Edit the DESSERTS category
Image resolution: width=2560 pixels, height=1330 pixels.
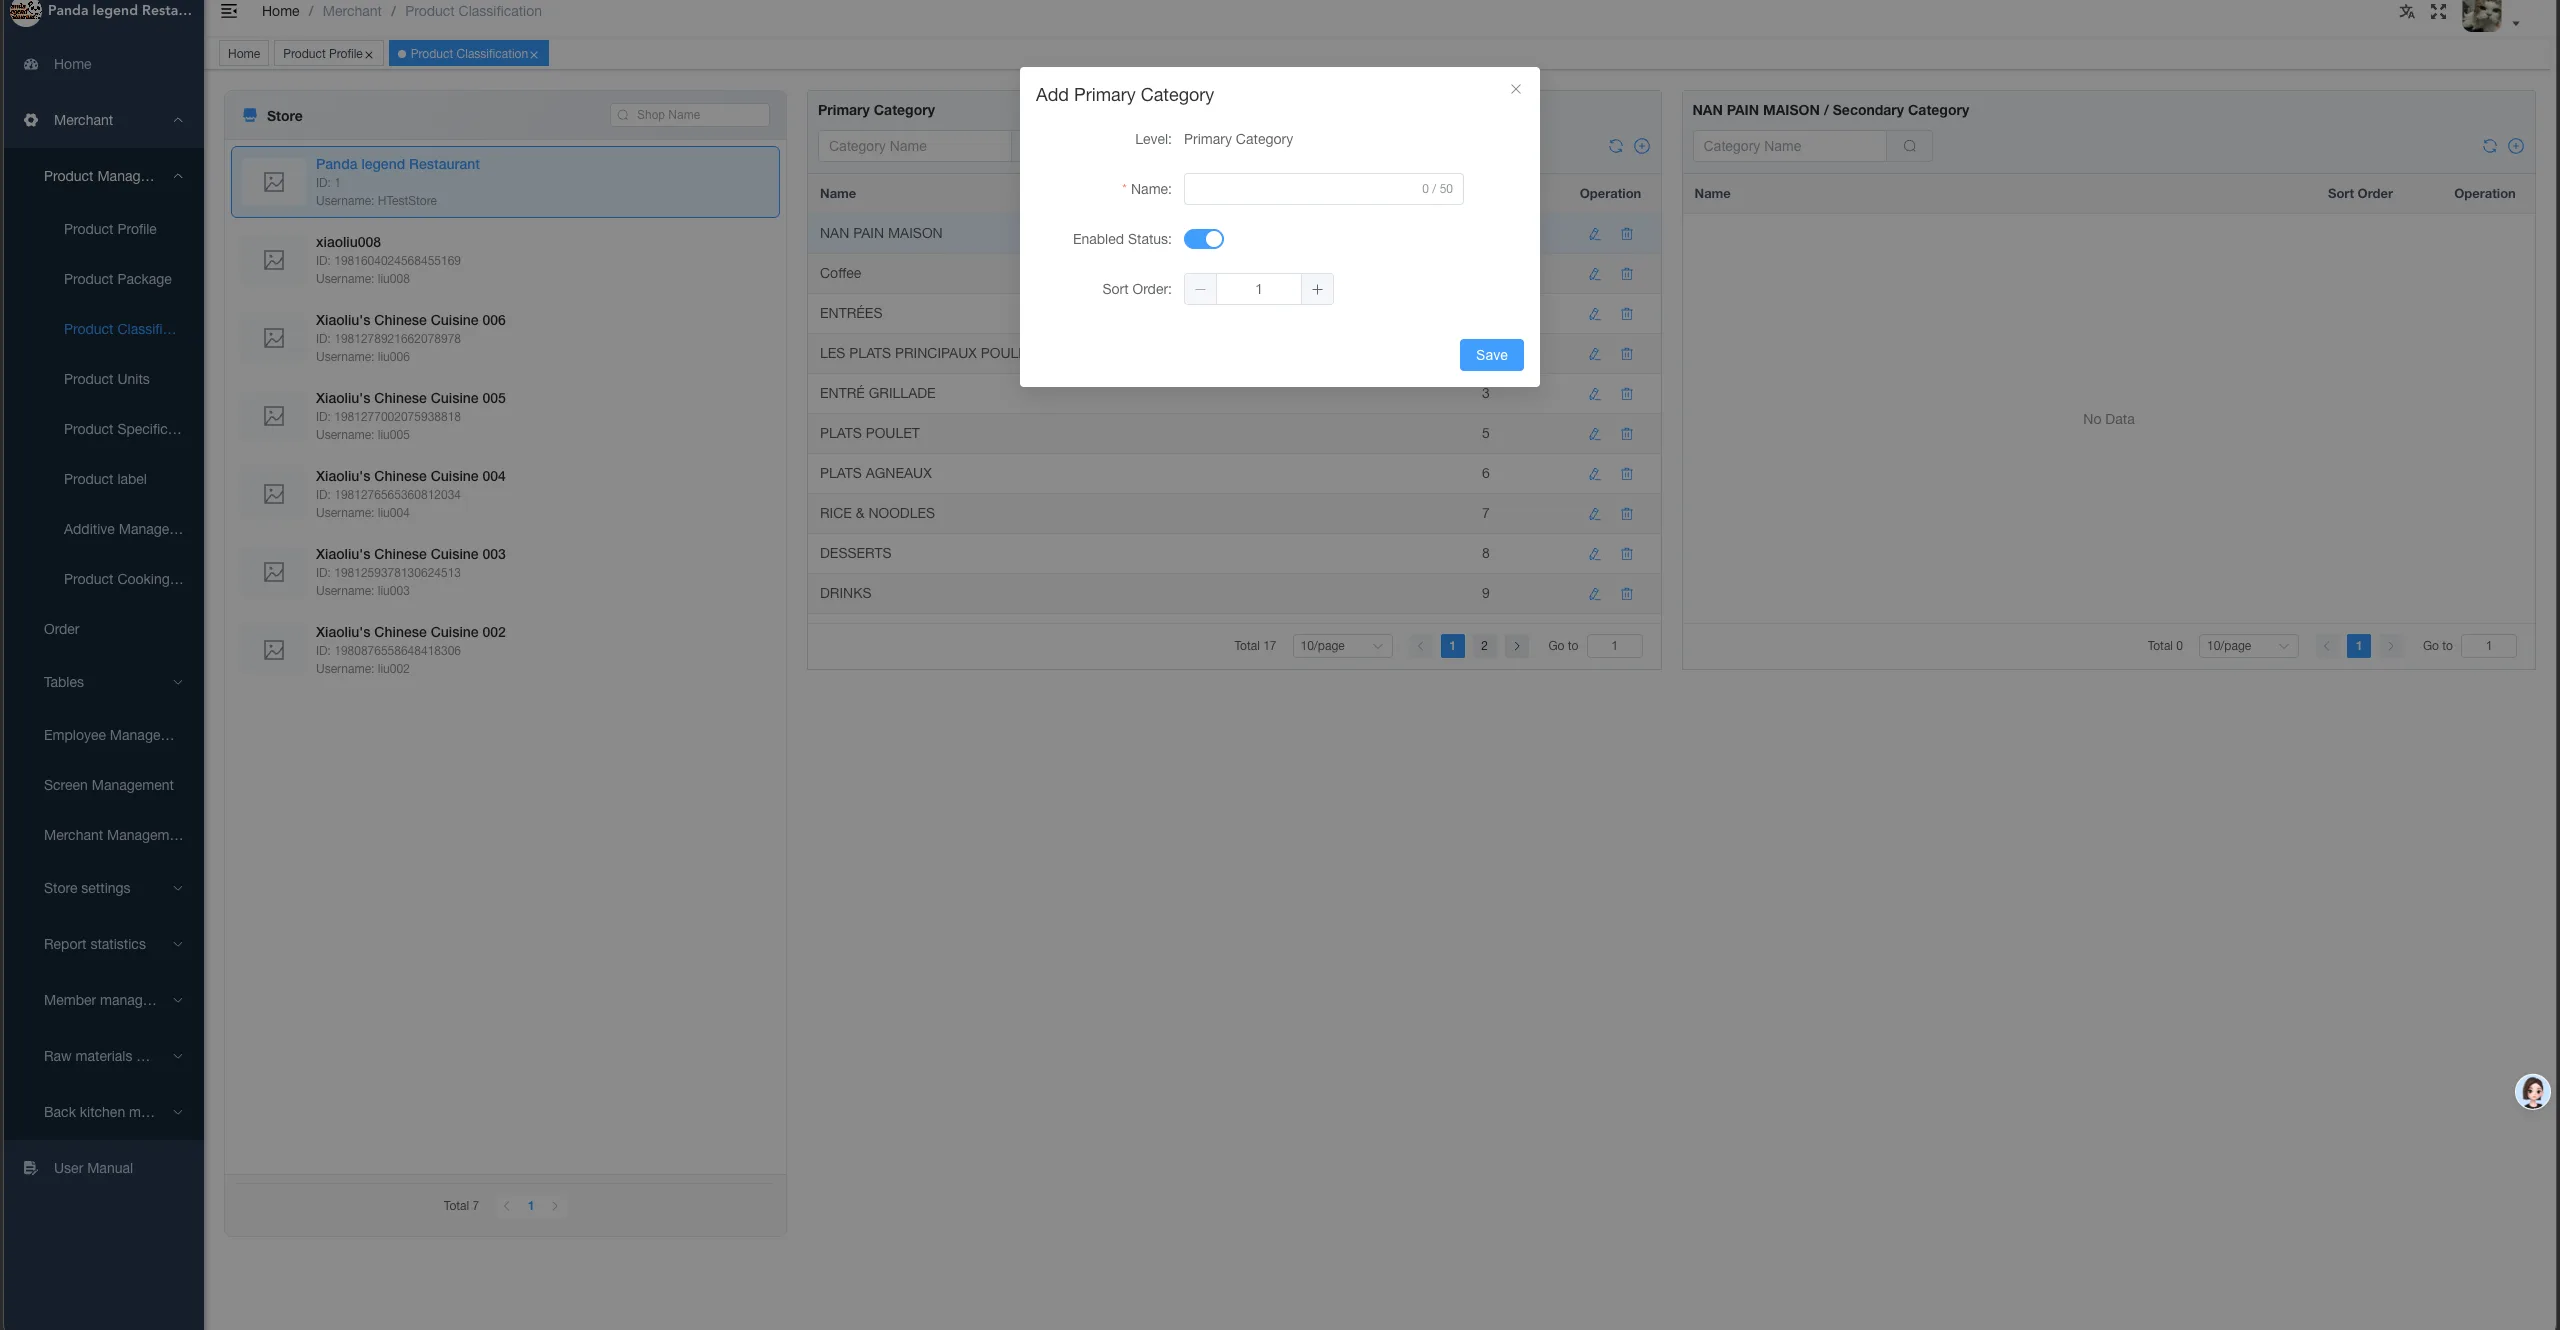pos(1595,554)
